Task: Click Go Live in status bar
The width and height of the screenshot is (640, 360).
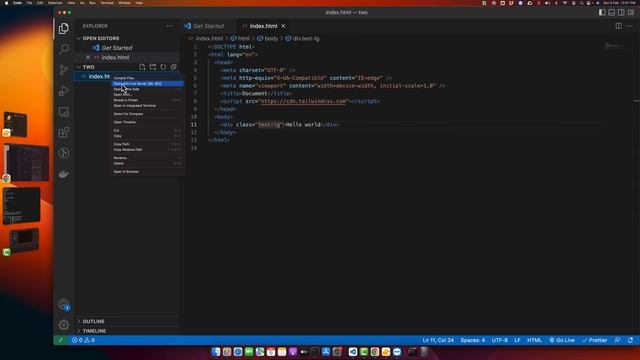Action: [x=562, y=340]
